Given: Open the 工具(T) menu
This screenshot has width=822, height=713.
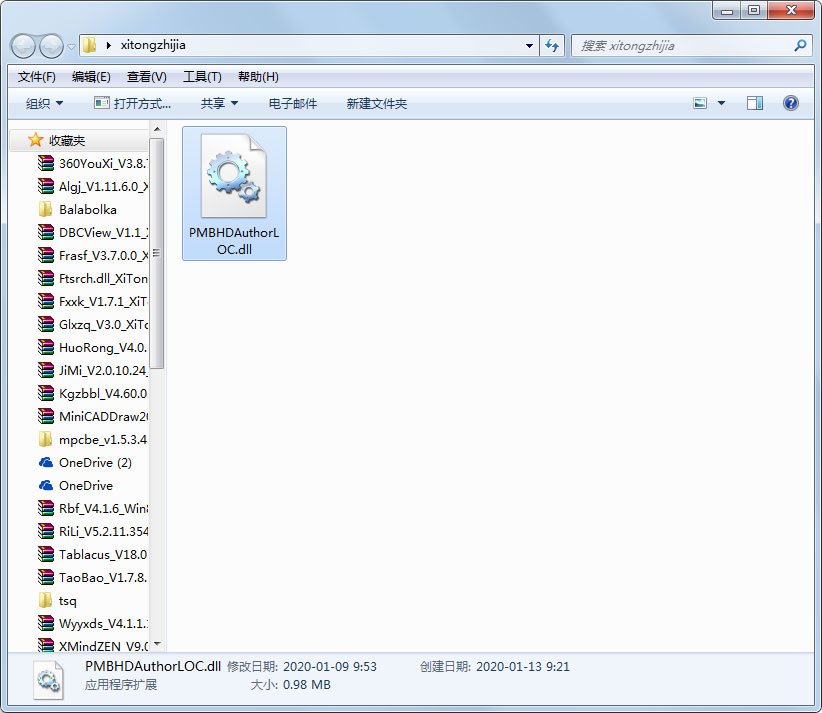Looking at the screenshot, I should (x=202, y=77).
